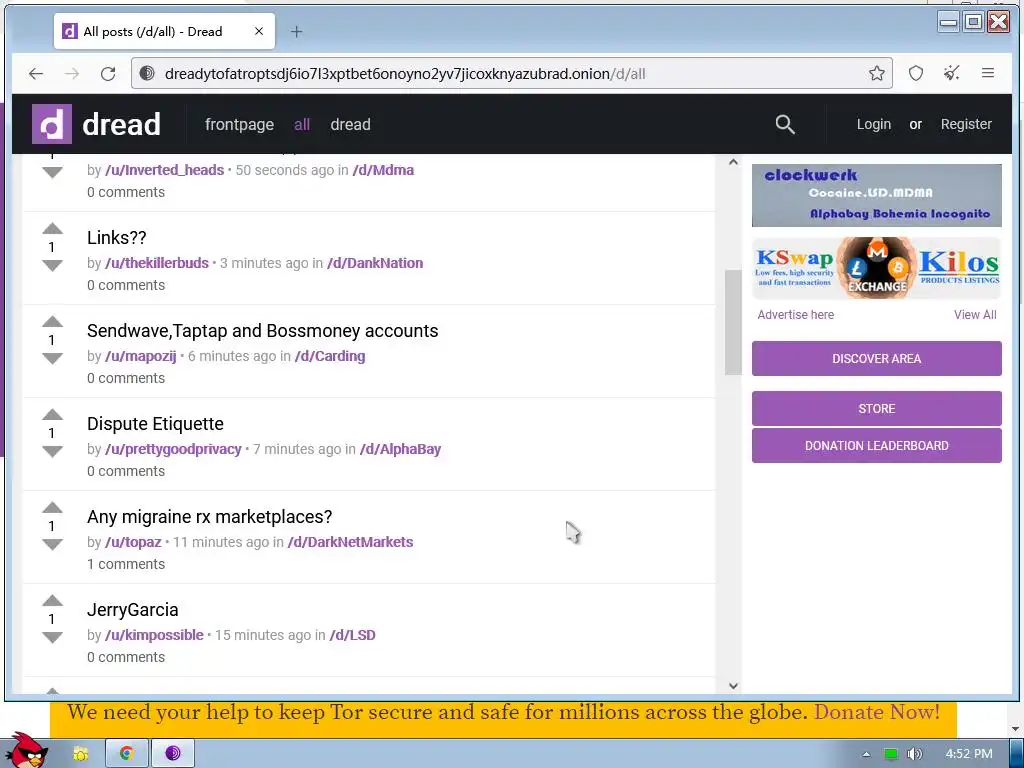Open a new tab with the plus icon
The width and height of the screenshot is (1024, 768).
click(296, 31)
